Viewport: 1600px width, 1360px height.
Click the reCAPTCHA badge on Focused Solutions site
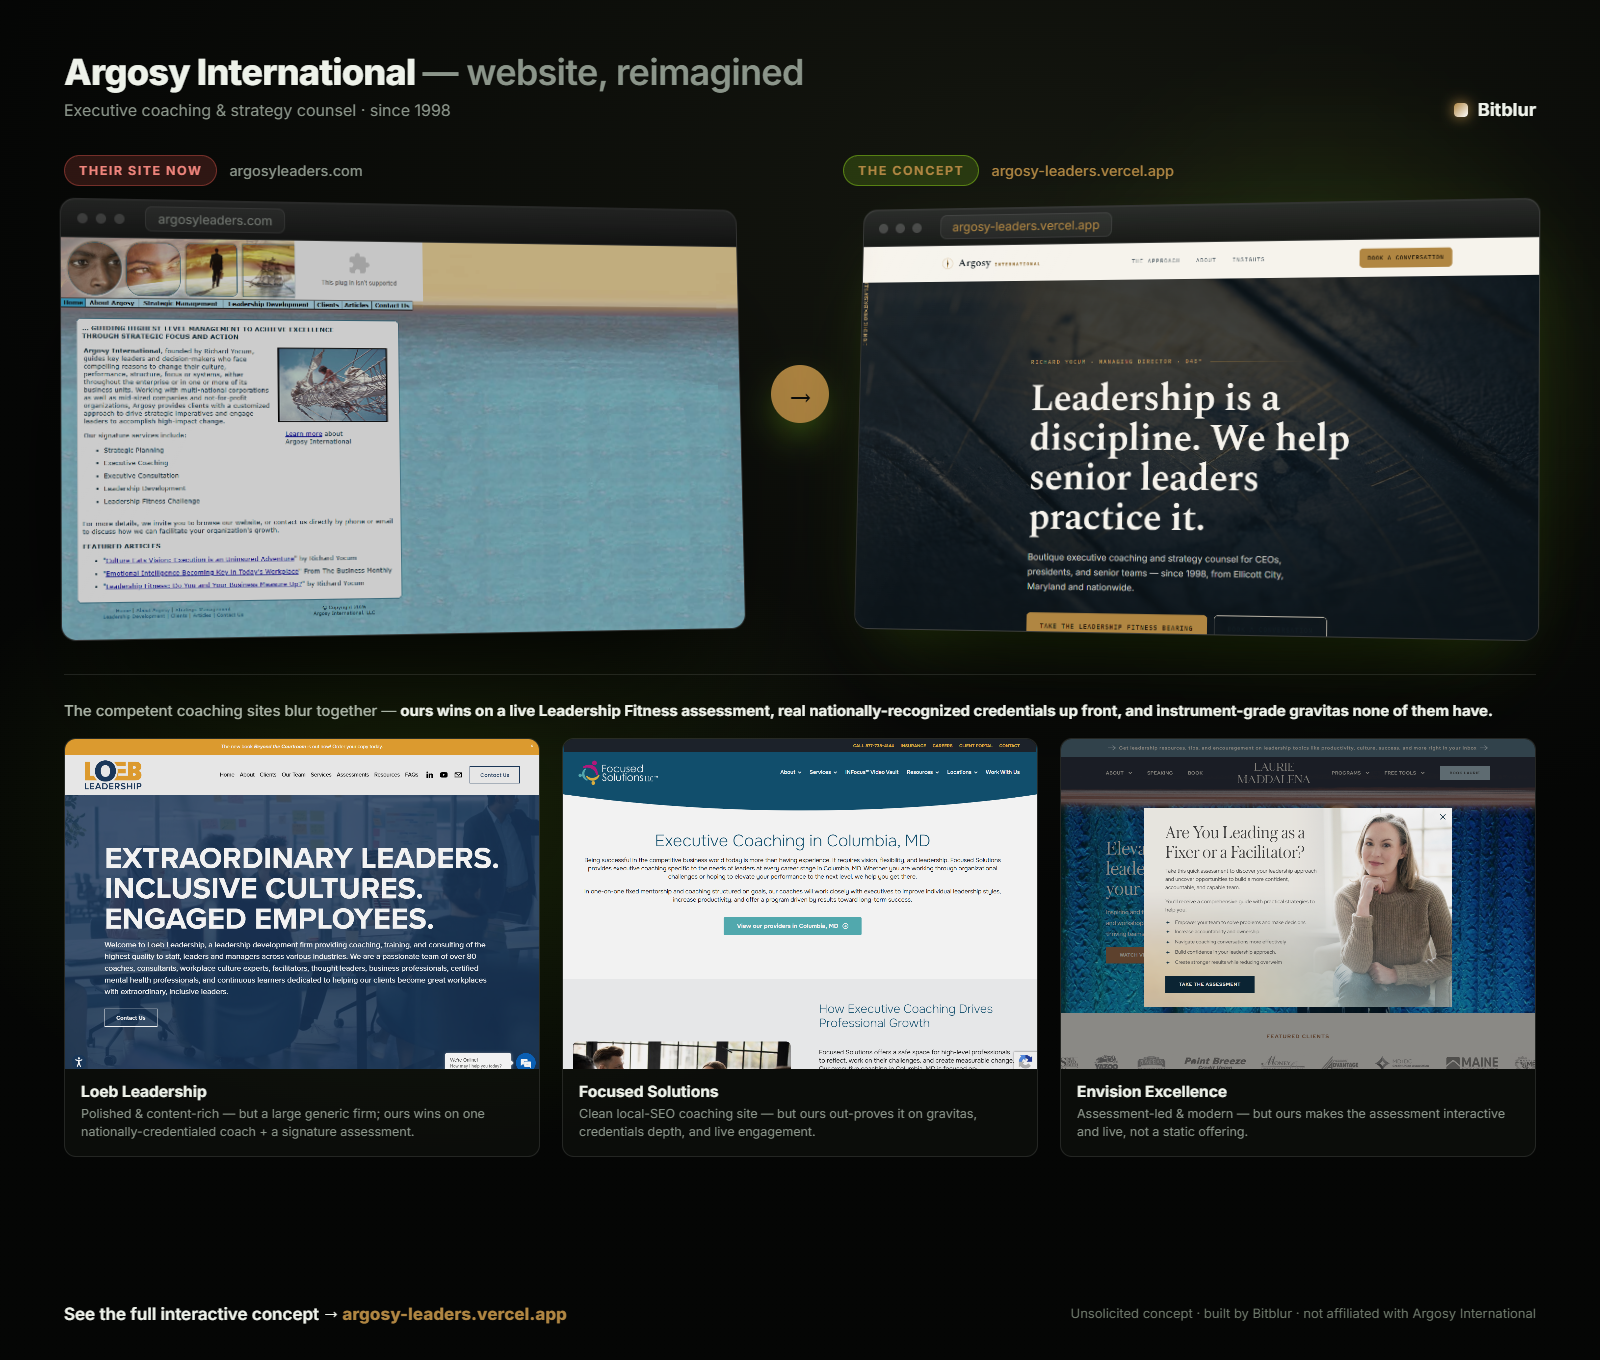point(1025,1061)
